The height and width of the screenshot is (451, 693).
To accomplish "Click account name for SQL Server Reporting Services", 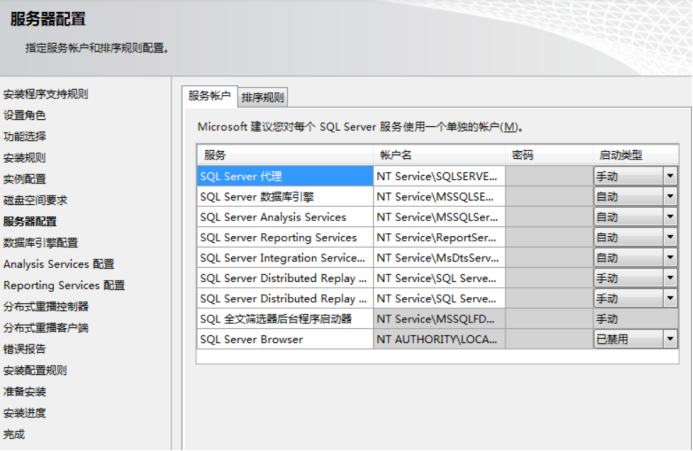I will pyautogui.click(x=438, y=238).
